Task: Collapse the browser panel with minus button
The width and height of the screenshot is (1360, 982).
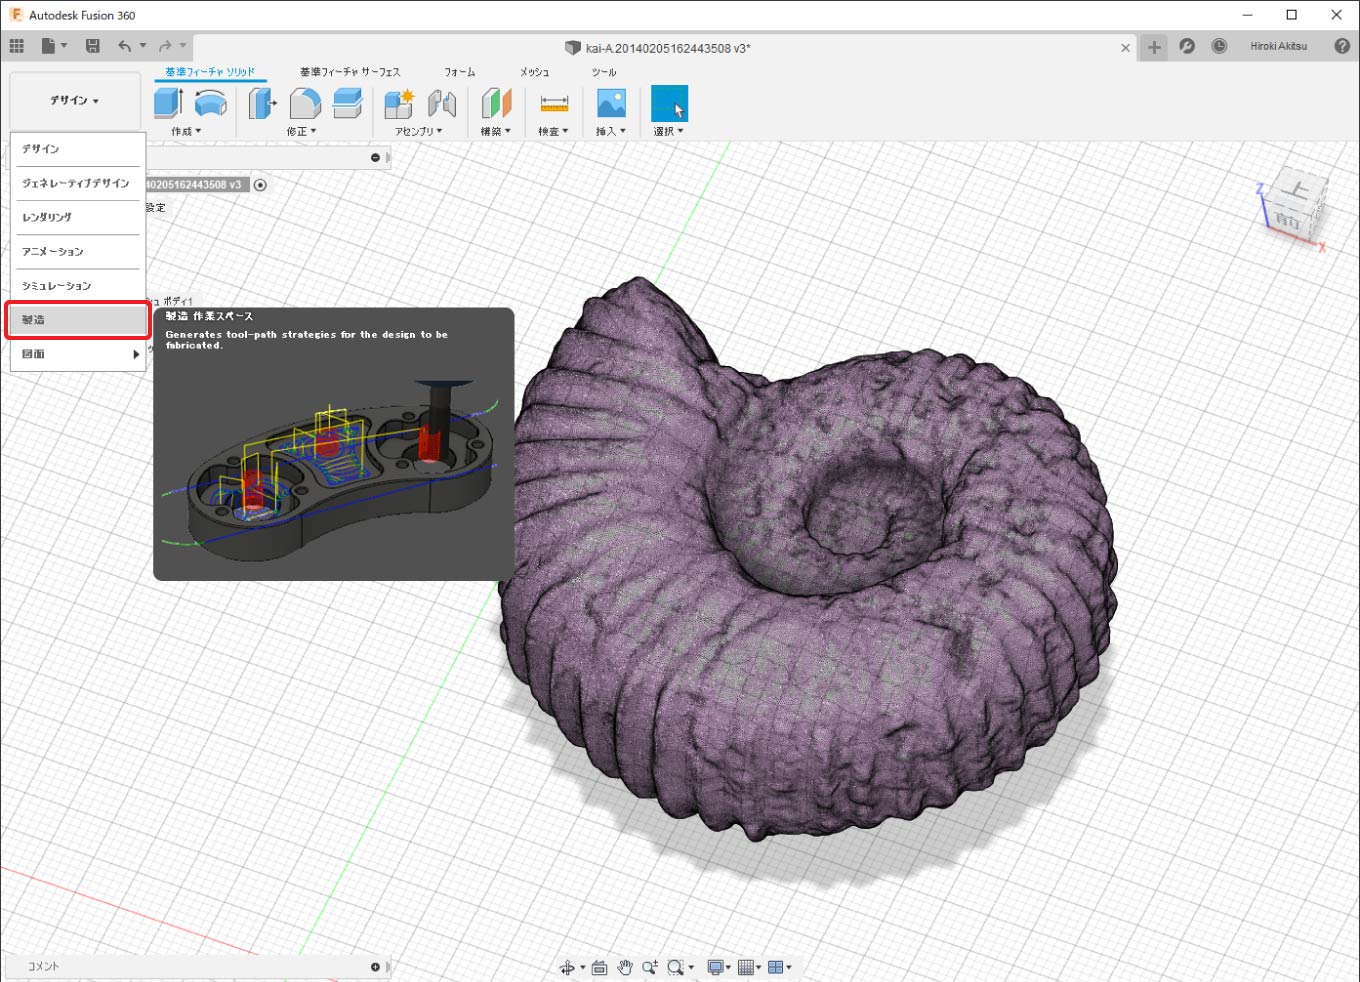Action: click(375, 157)
